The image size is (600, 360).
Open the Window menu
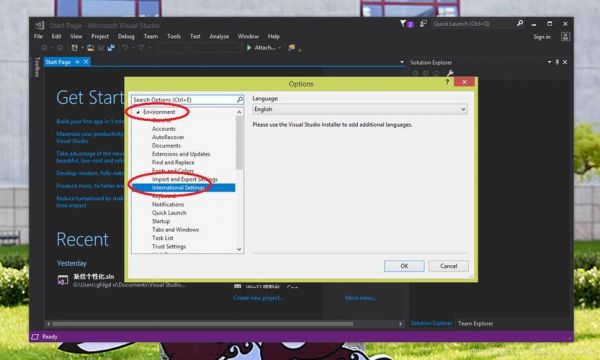point(248,36)
